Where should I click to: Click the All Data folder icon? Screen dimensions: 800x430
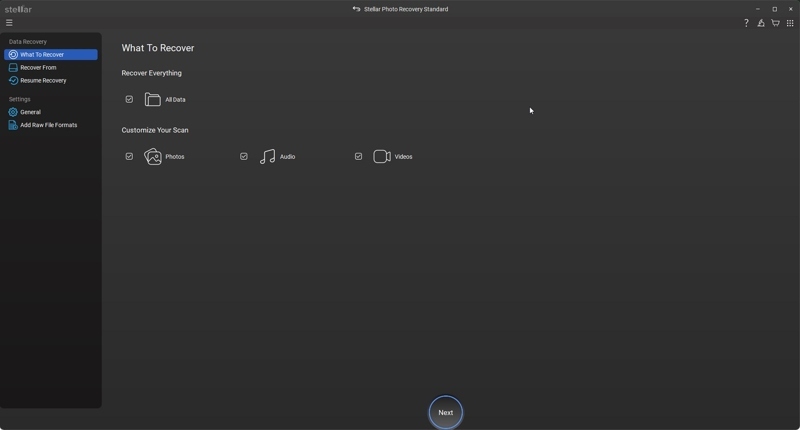(153, 100)
